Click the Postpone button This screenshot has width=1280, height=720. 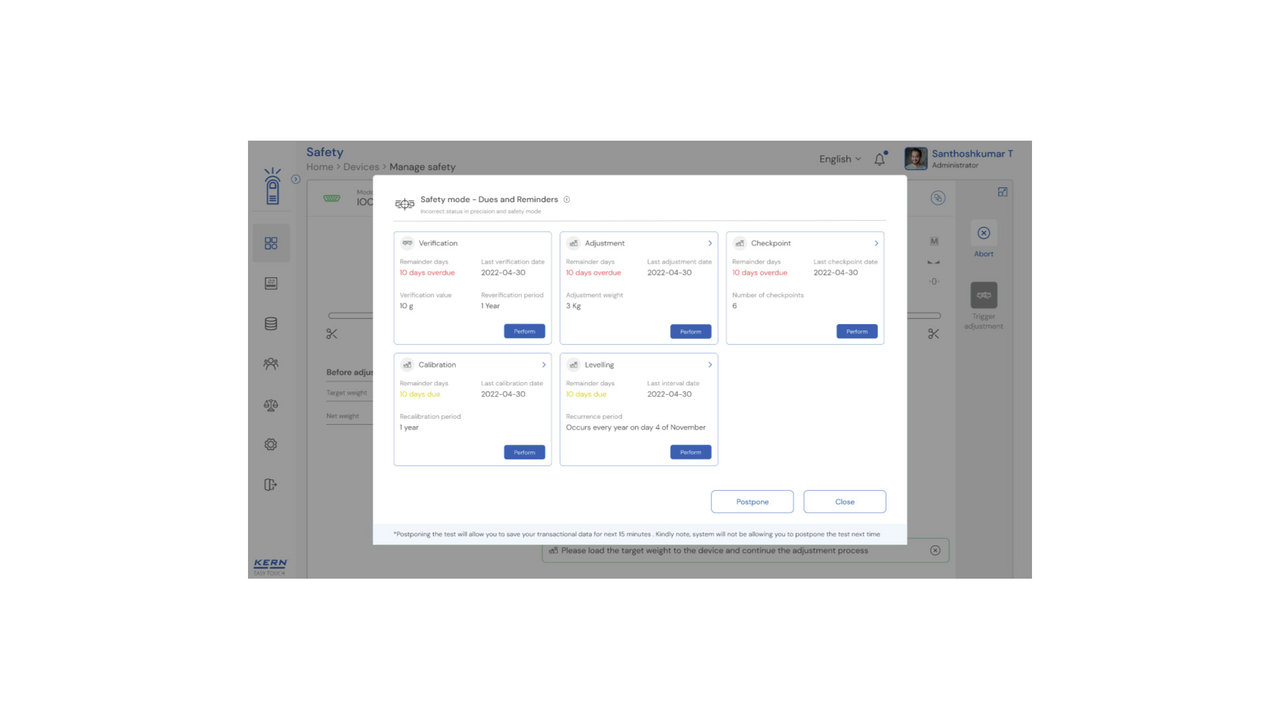coord(752,502)
